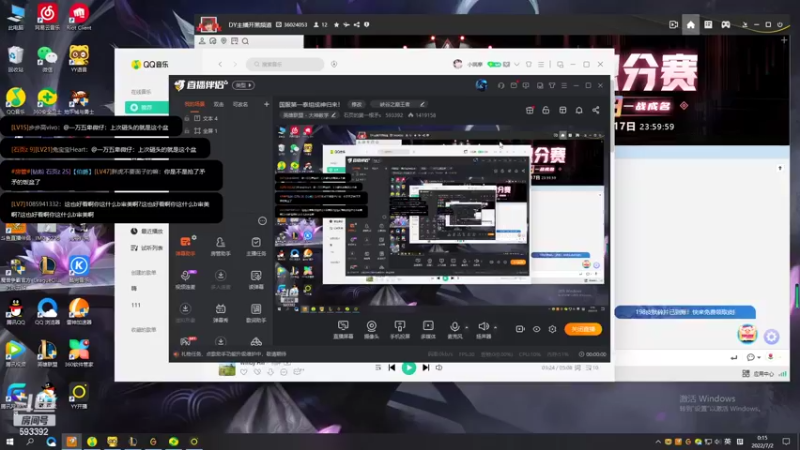Click the microphone icon in streaming toolbar
The width and height of the screenshot is (800, 450).
click(454, 327)
